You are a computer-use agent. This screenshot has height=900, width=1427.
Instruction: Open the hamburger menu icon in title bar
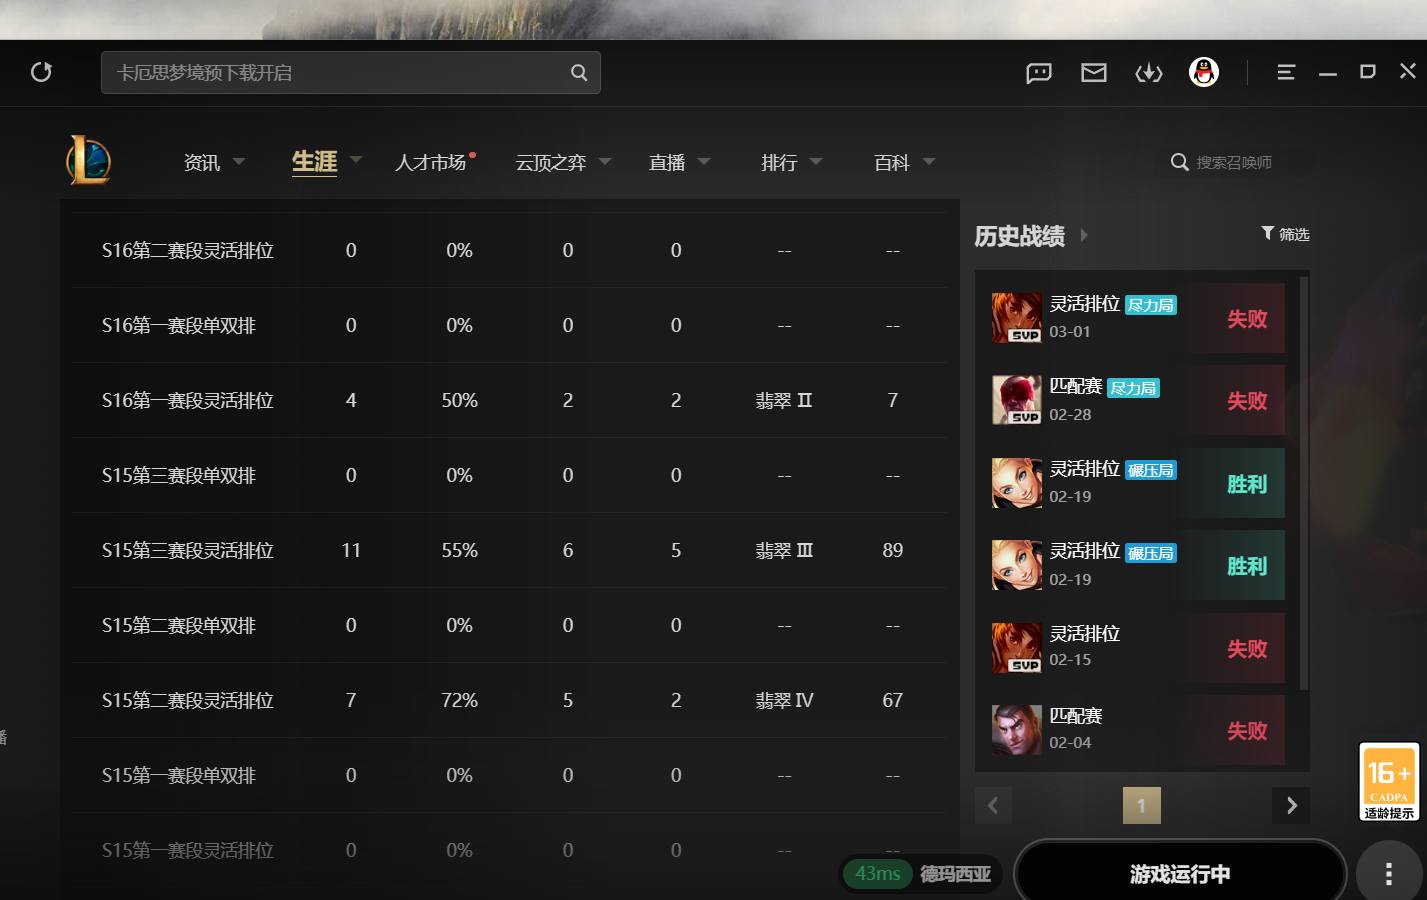1286,72
